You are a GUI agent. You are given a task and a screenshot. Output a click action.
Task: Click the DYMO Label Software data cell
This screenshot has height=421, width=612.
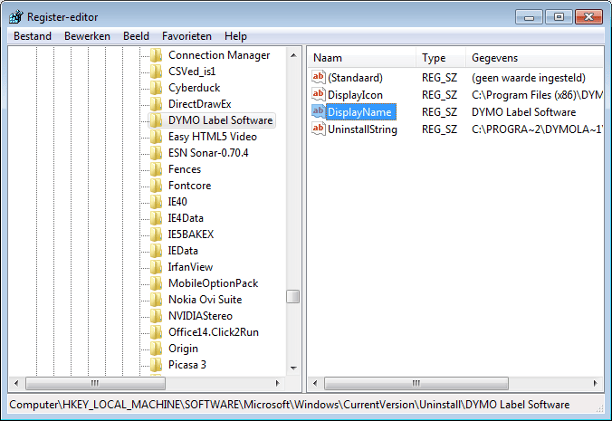click(x=524, y=112)
